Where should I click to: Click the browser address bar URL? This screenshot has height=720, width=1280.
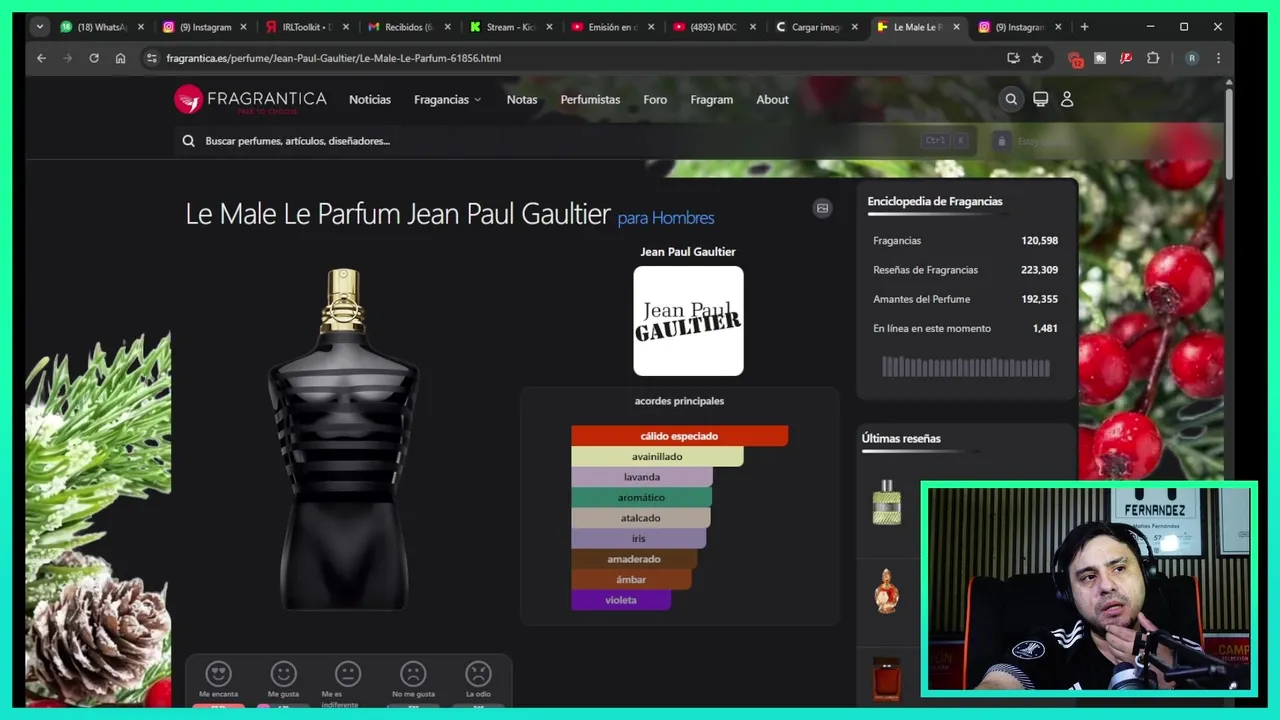(x=333, y=58)
